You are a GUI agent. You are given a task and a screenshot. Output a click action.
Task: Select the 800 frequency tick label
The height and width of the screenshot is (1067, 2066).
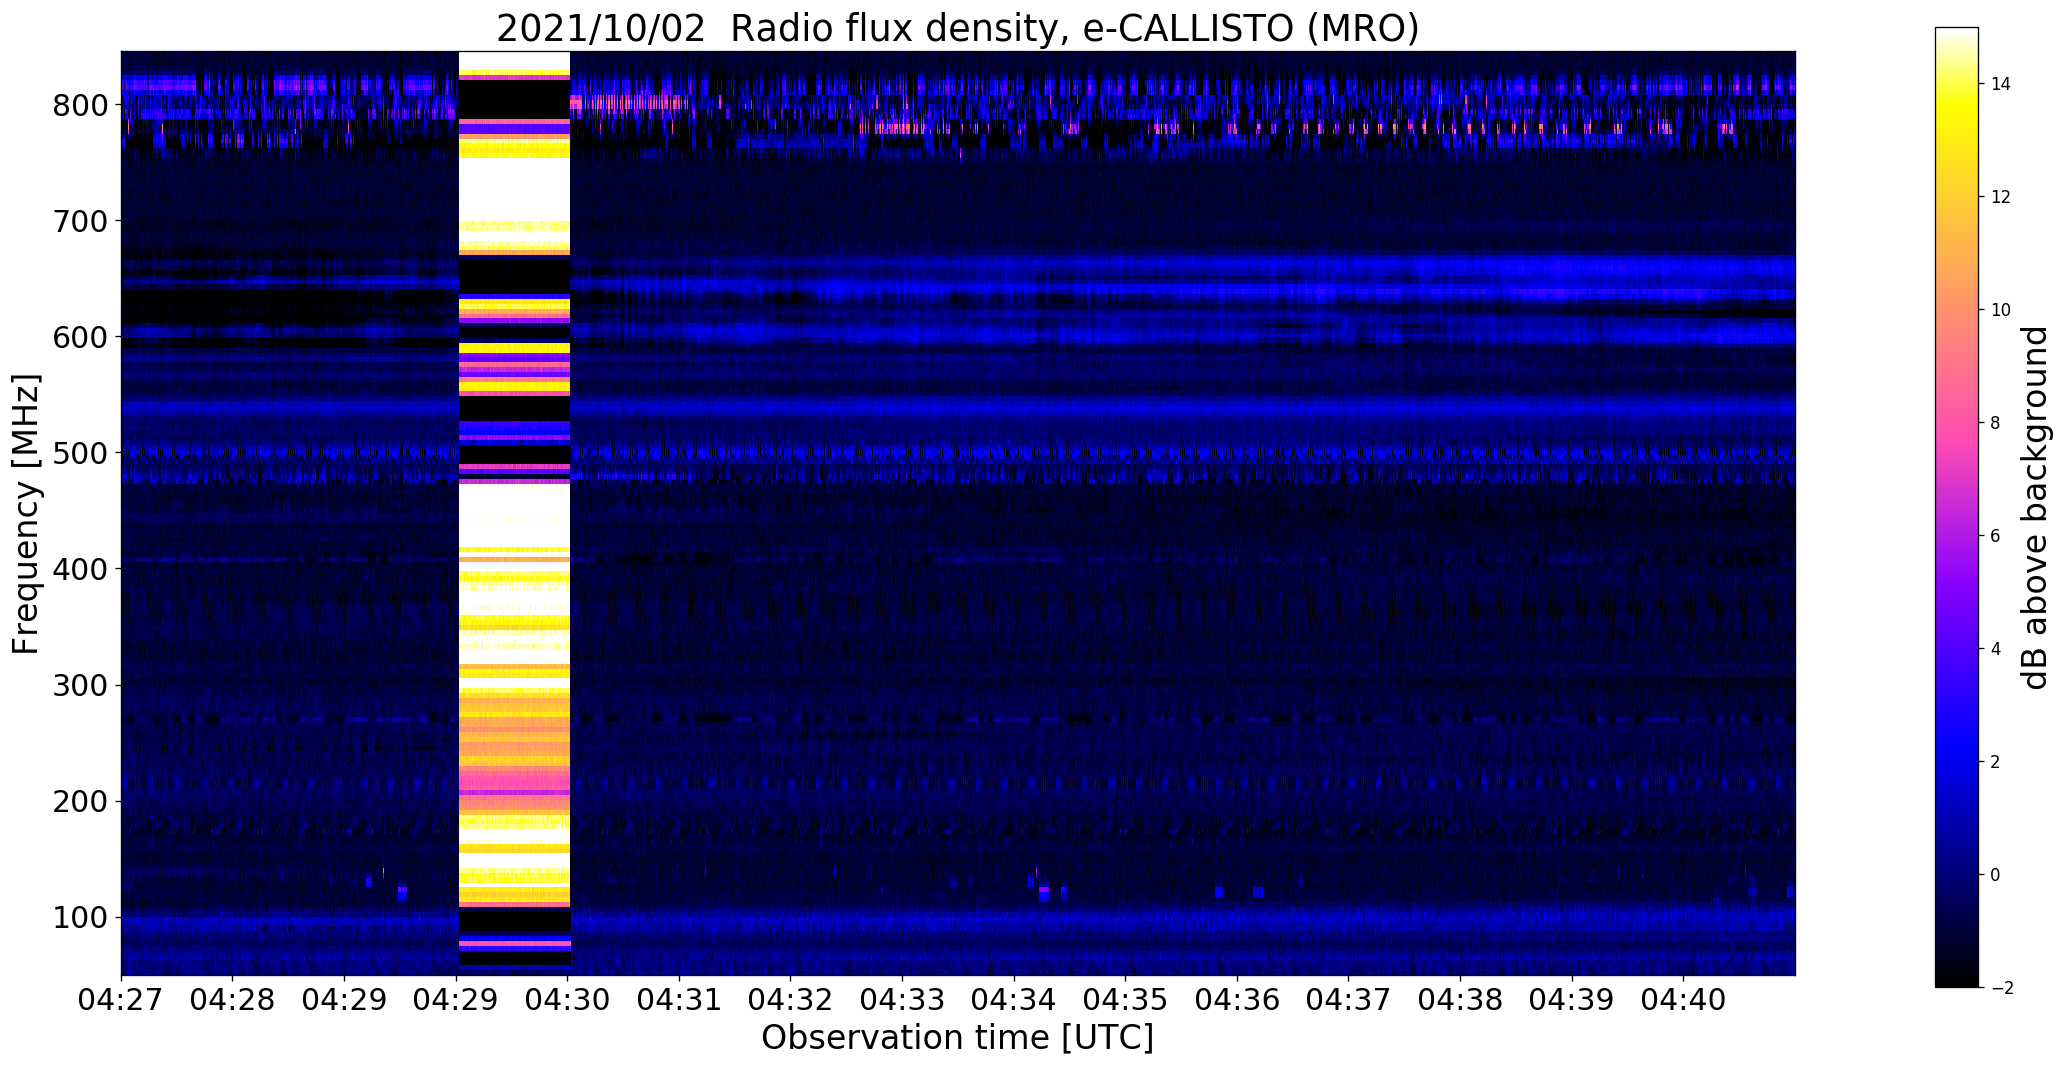click(x=81, y=105)
